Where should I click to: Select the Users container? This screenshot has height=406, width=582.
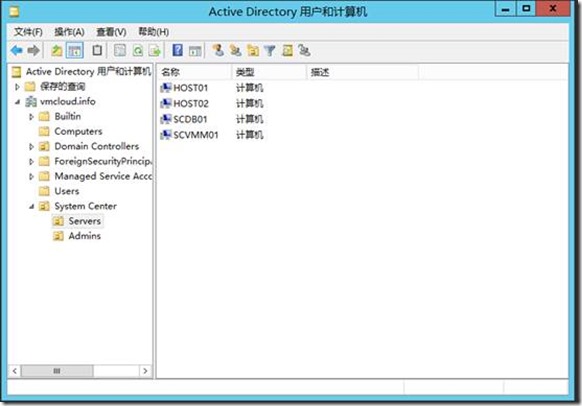pos(67,191)
